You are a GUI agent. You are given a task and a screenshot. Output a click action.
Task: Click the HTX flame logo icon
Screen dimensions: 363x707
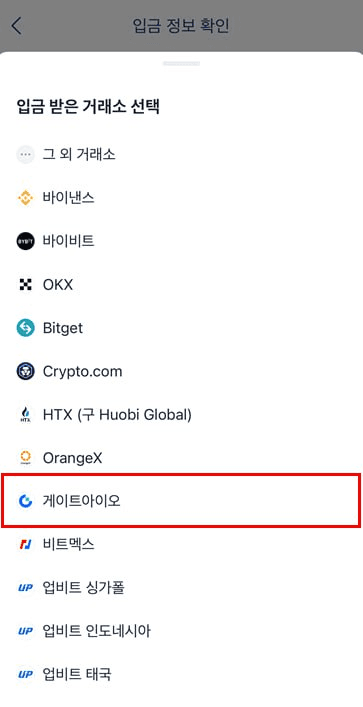(25, 415)
